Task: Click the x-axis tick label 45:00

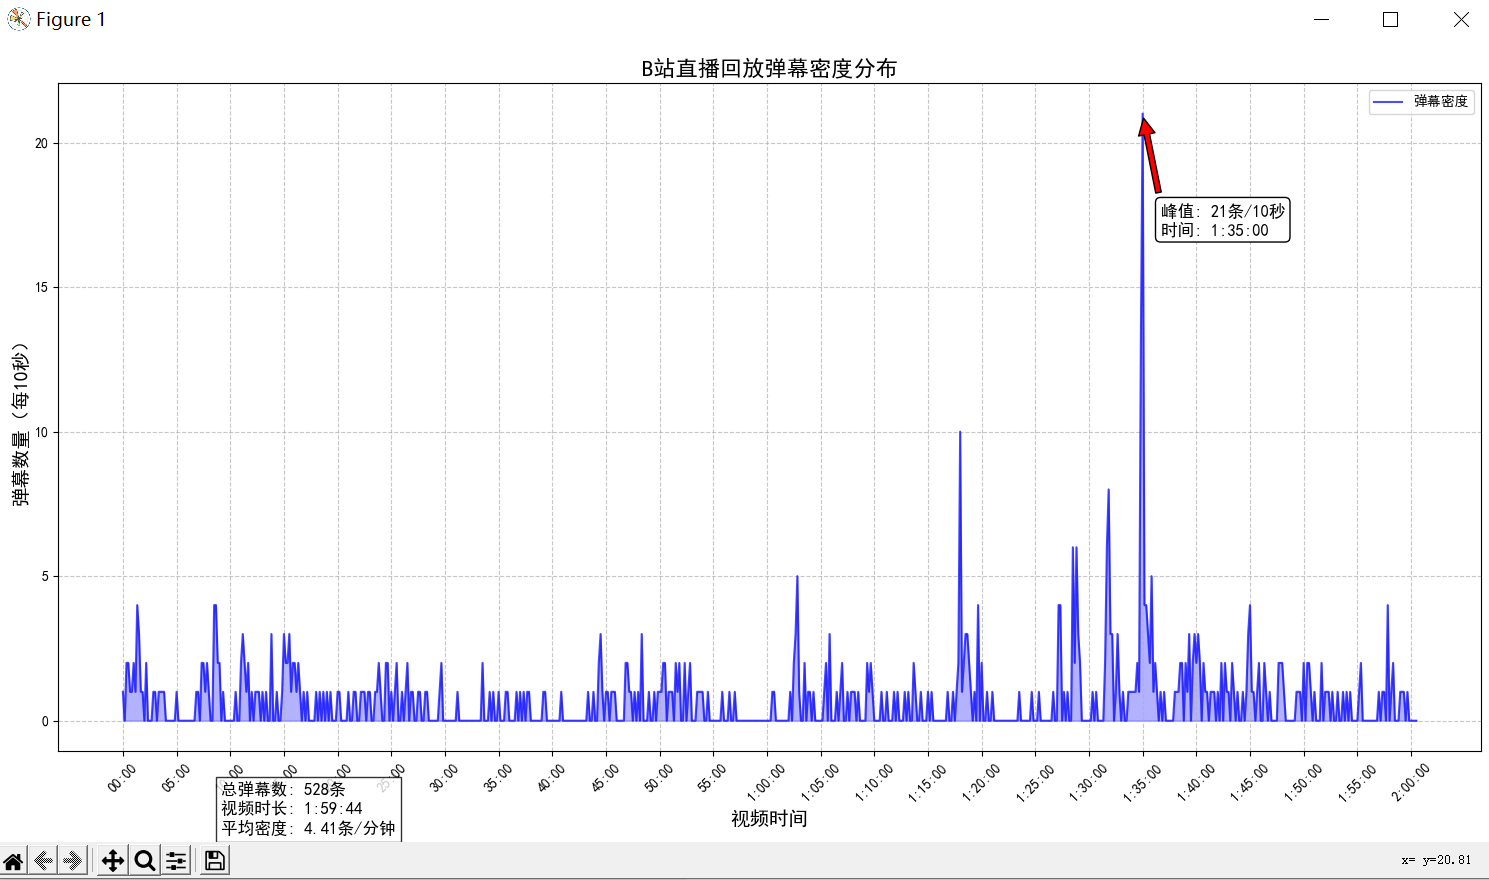Action: click(x=605, y=778)
